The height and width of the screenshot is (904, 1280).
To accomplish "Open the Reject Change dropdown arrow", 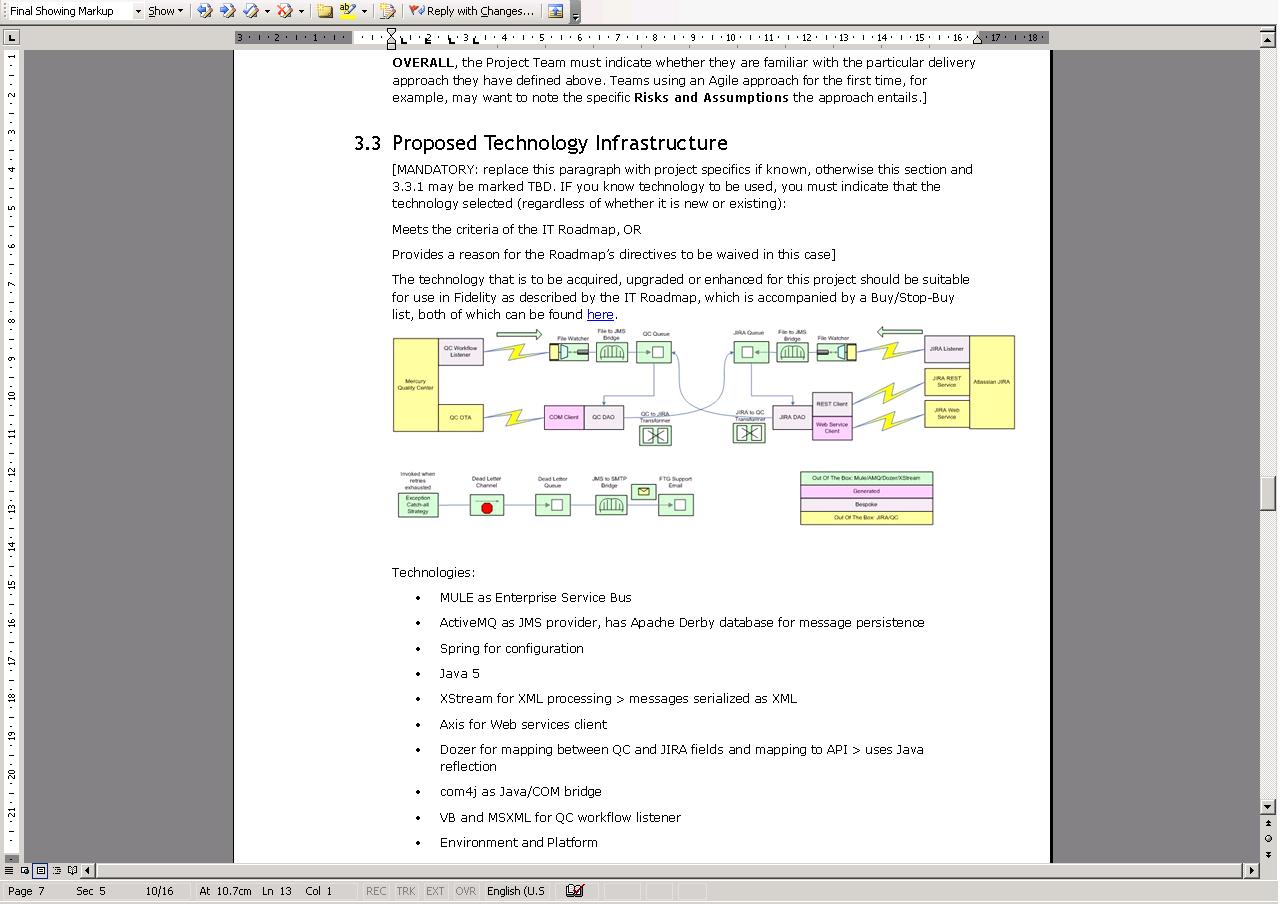I will click(300, 11).
